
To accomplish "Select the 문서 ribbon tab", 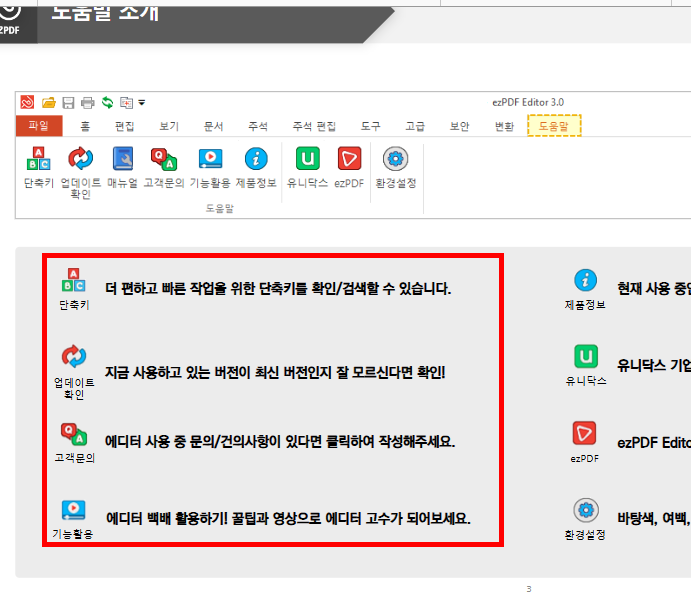I will tap(214, 126).
